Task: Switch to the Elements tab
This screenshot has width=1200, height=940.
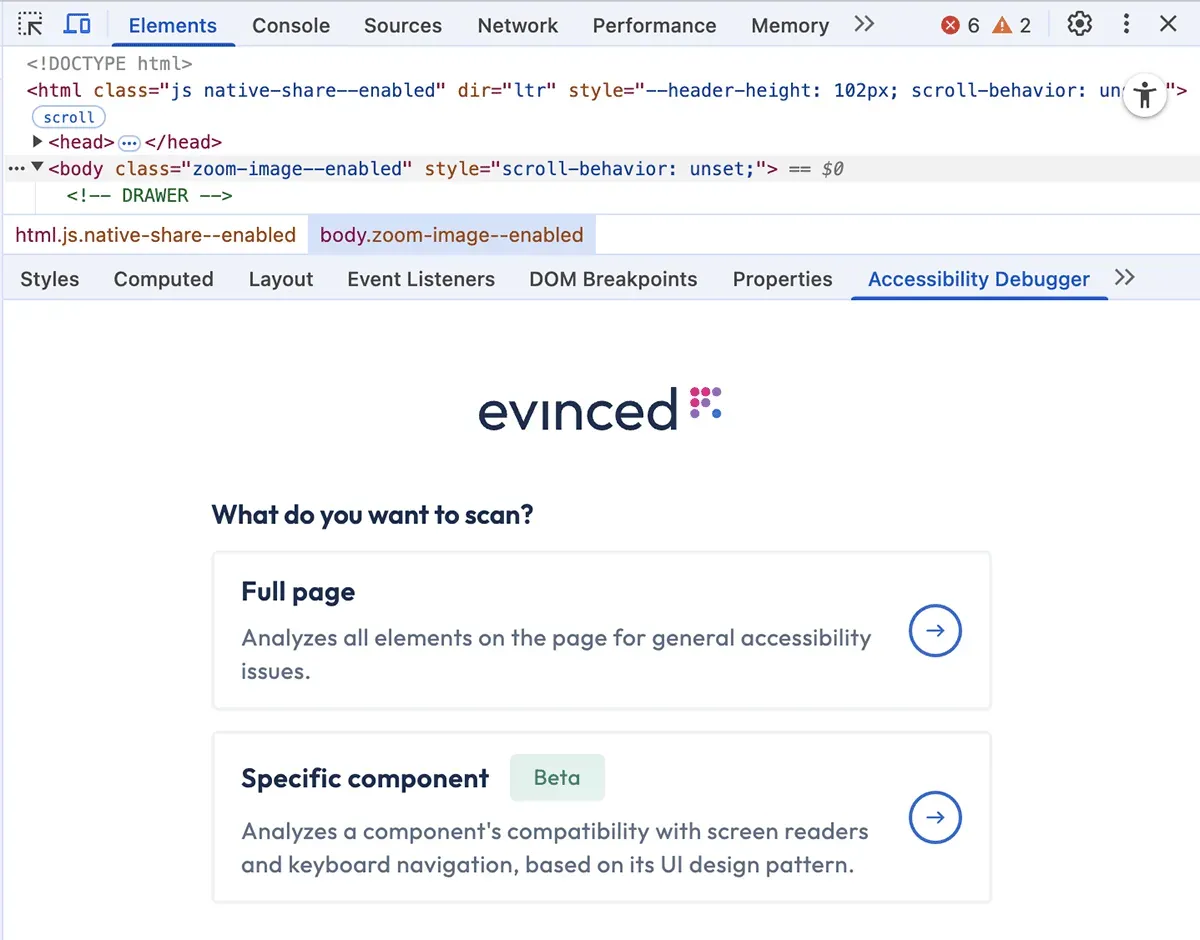Action: [173, 25]
